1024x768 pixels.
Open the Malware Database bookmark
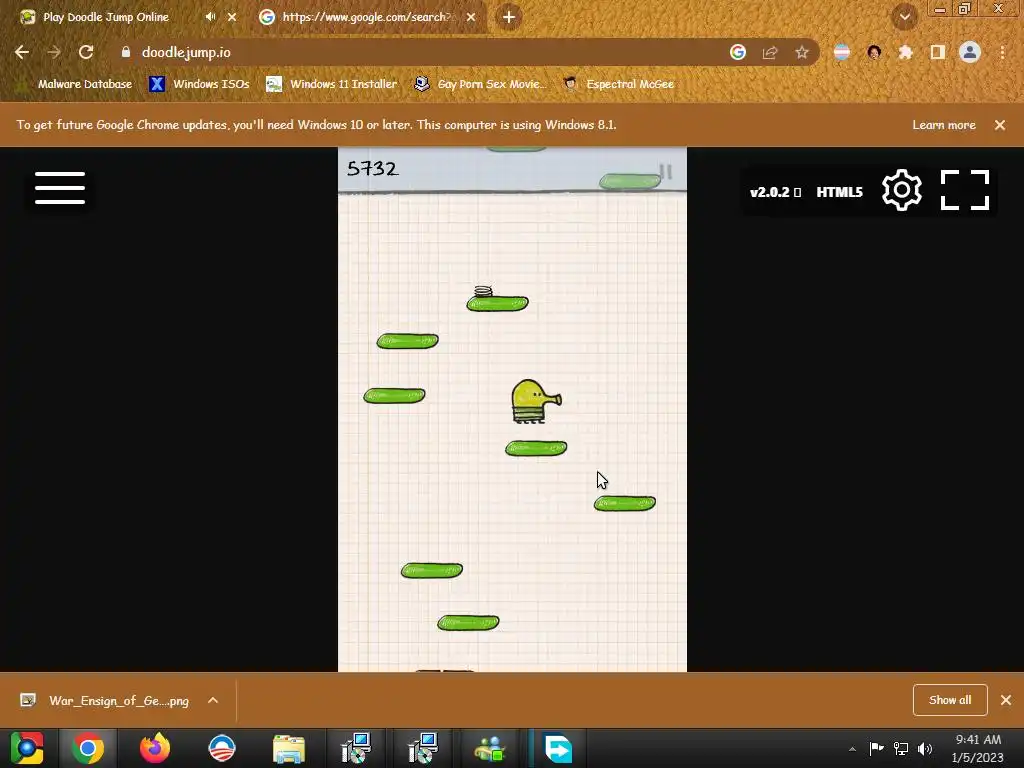(74, 84)
